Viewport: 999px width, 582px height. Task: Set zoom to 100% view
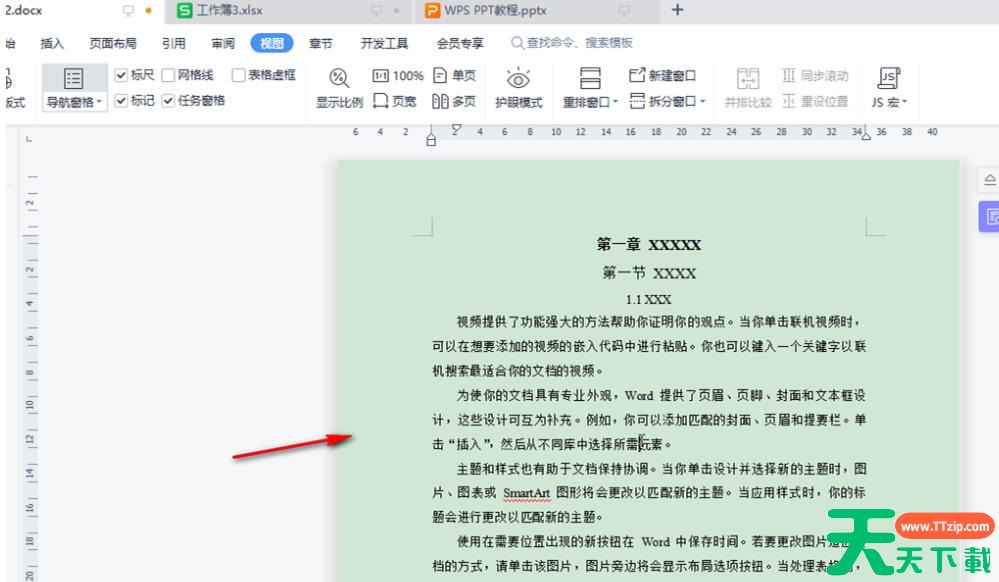(398, 76)
